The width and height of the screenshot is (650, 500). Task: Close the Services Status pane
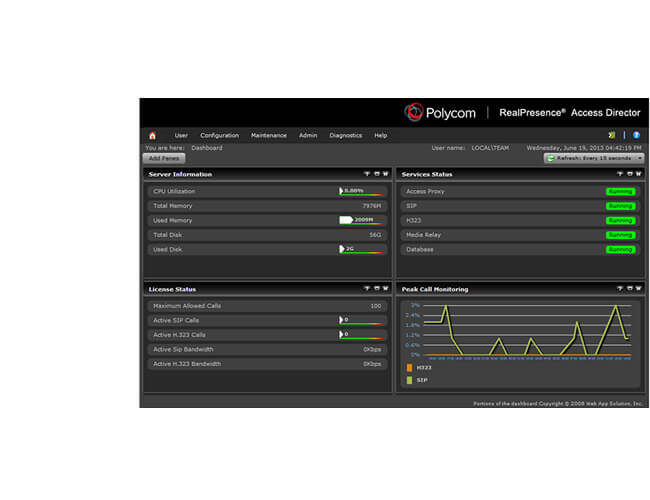coord(638,174)
